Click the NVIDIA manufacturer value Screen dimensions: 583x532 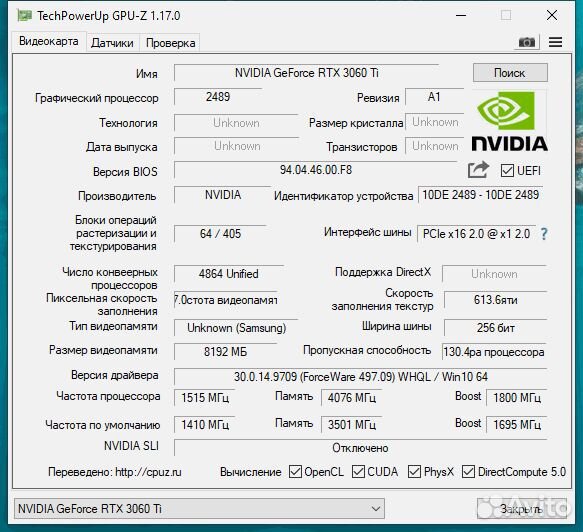(x=223, y=195)
